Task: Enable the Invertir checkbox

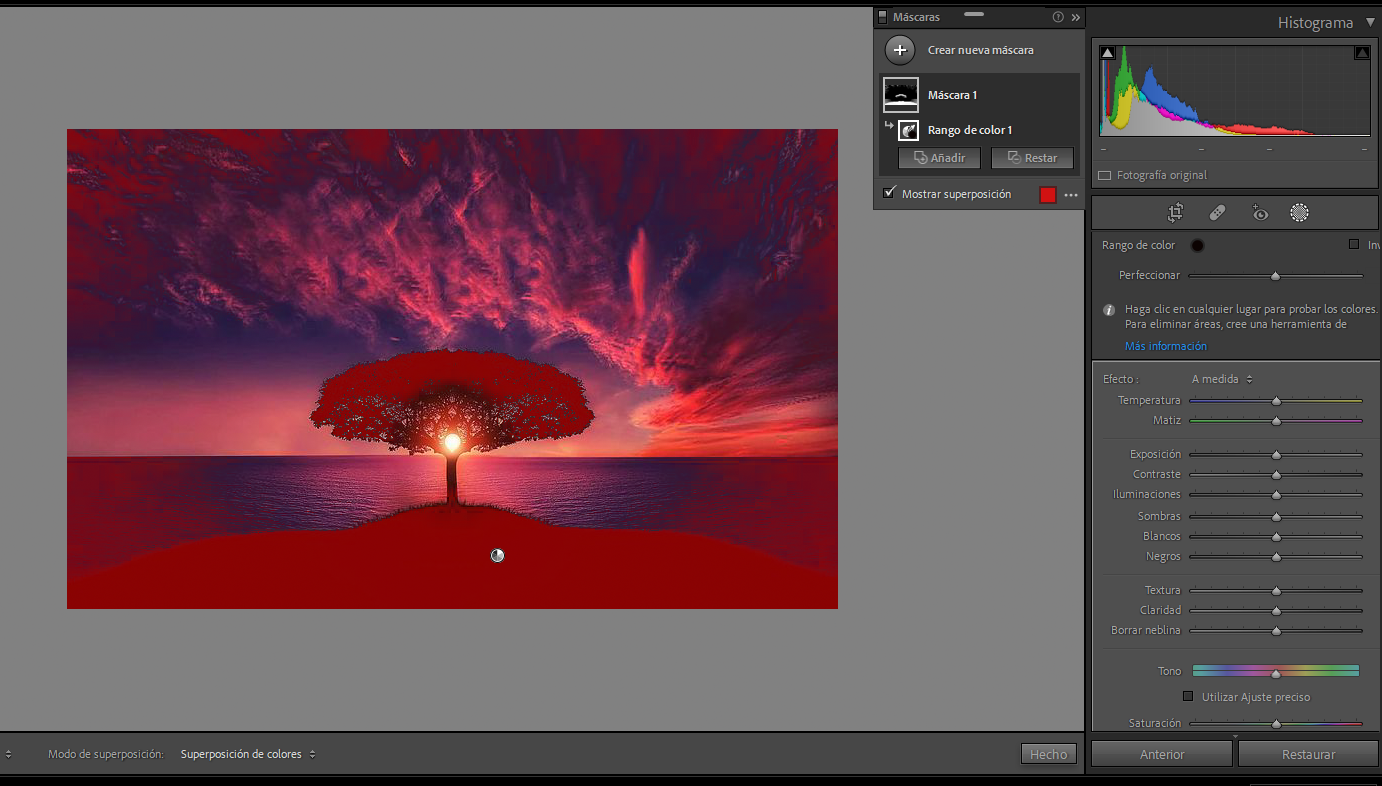Action: click(1356, 244)
